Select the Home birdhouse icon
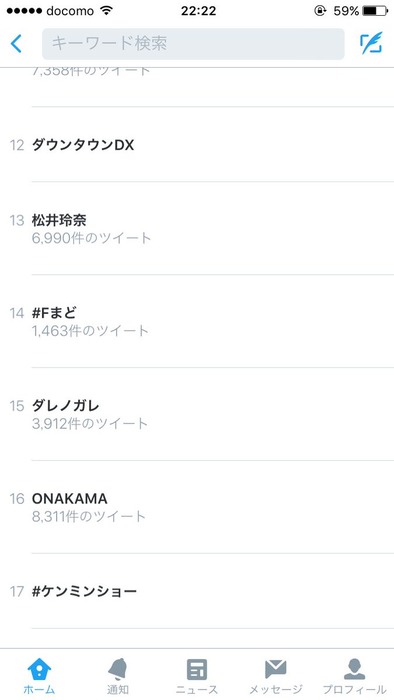394x700 pixels. coord(39,670)
